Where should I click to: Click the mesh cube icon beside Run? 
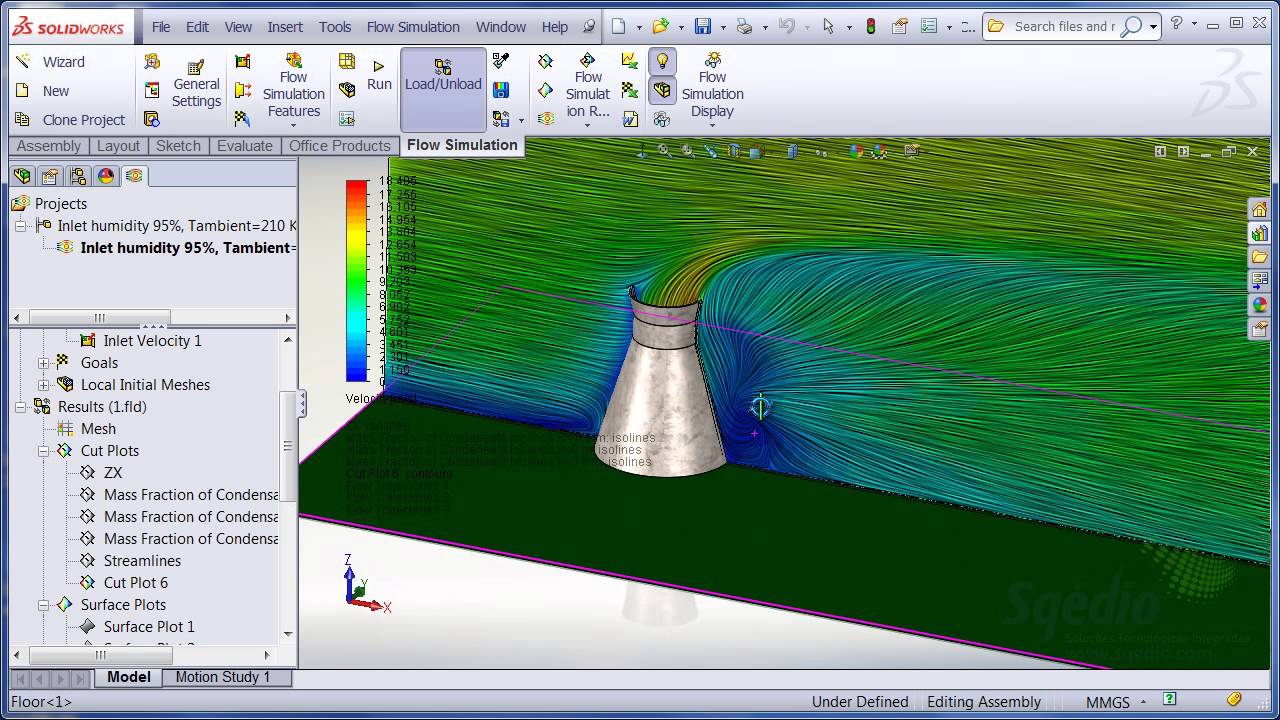tap(347, 90)
